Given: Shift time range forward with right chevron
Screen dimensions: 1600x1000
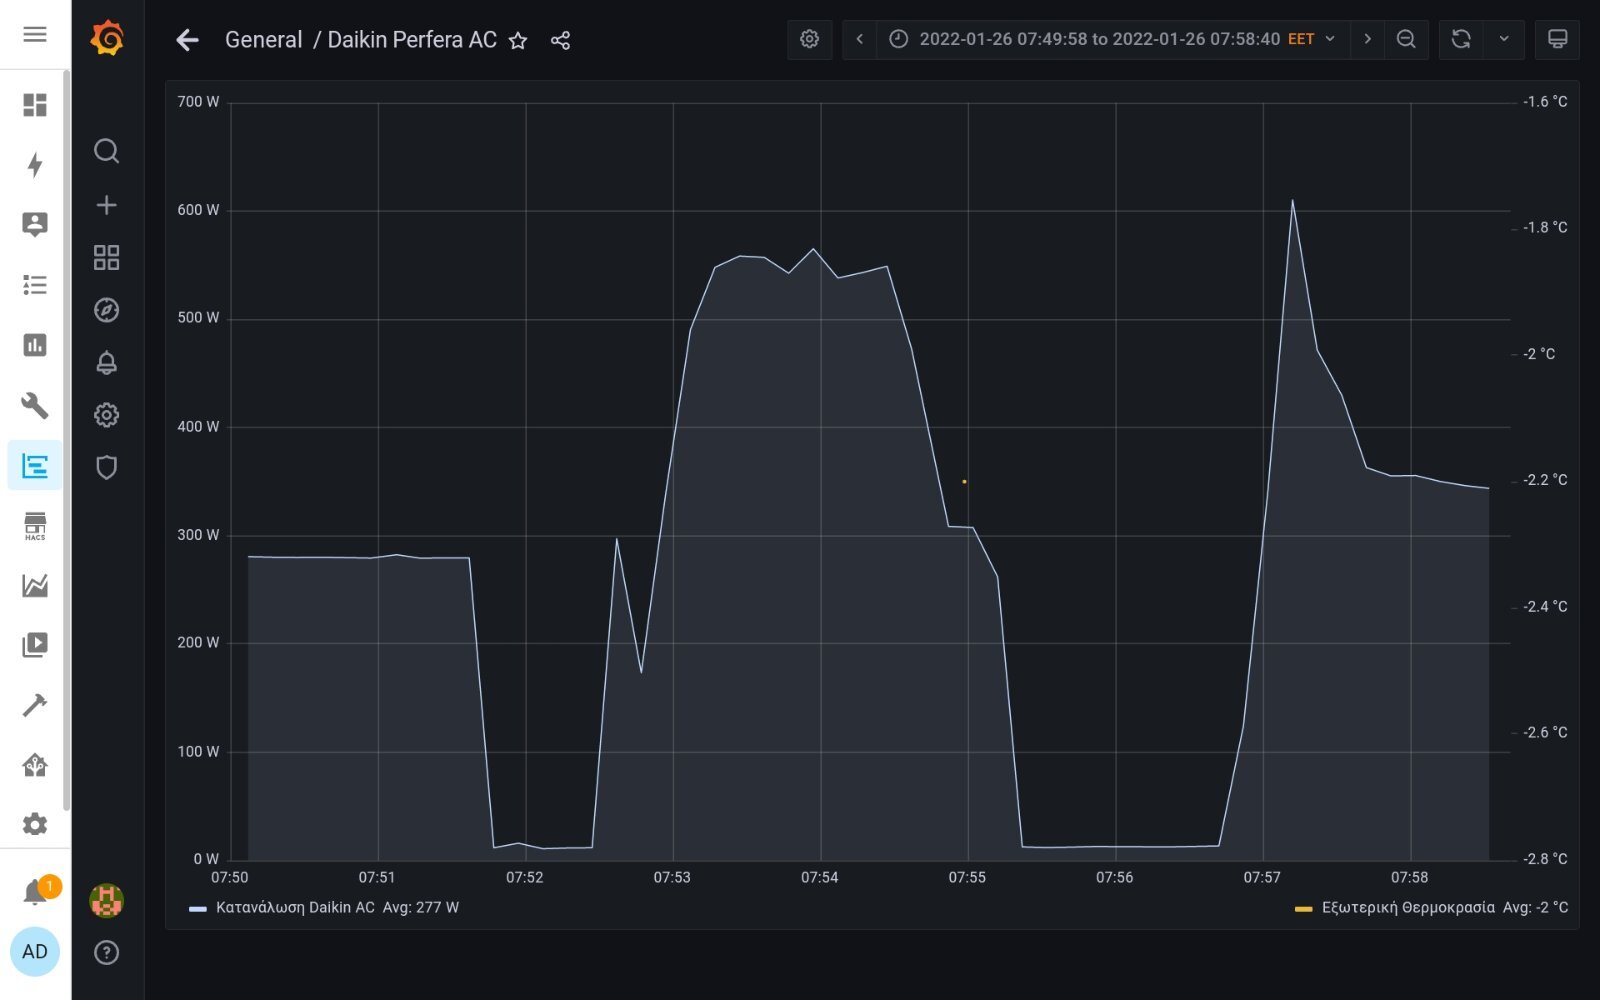Looking at the screenshot, I should pyautogui.click(x=1368, y=39).
